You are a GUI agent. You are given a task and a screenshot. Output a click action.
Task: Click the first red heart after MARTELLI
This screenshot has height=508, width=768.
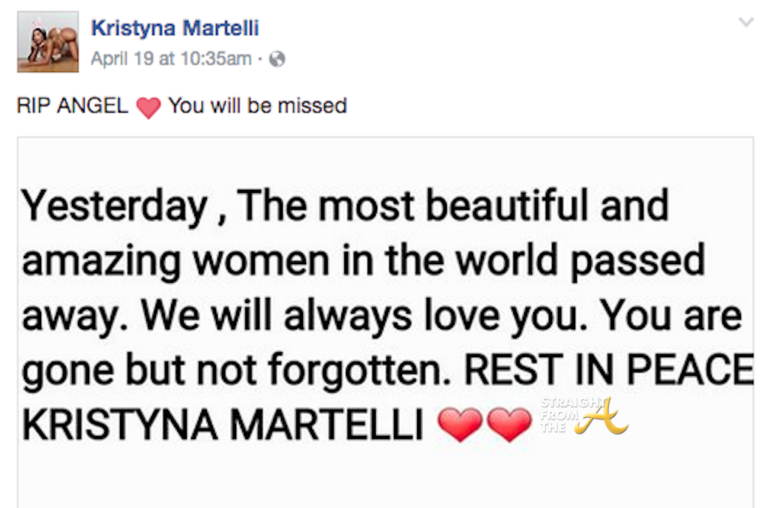point(462,425)
